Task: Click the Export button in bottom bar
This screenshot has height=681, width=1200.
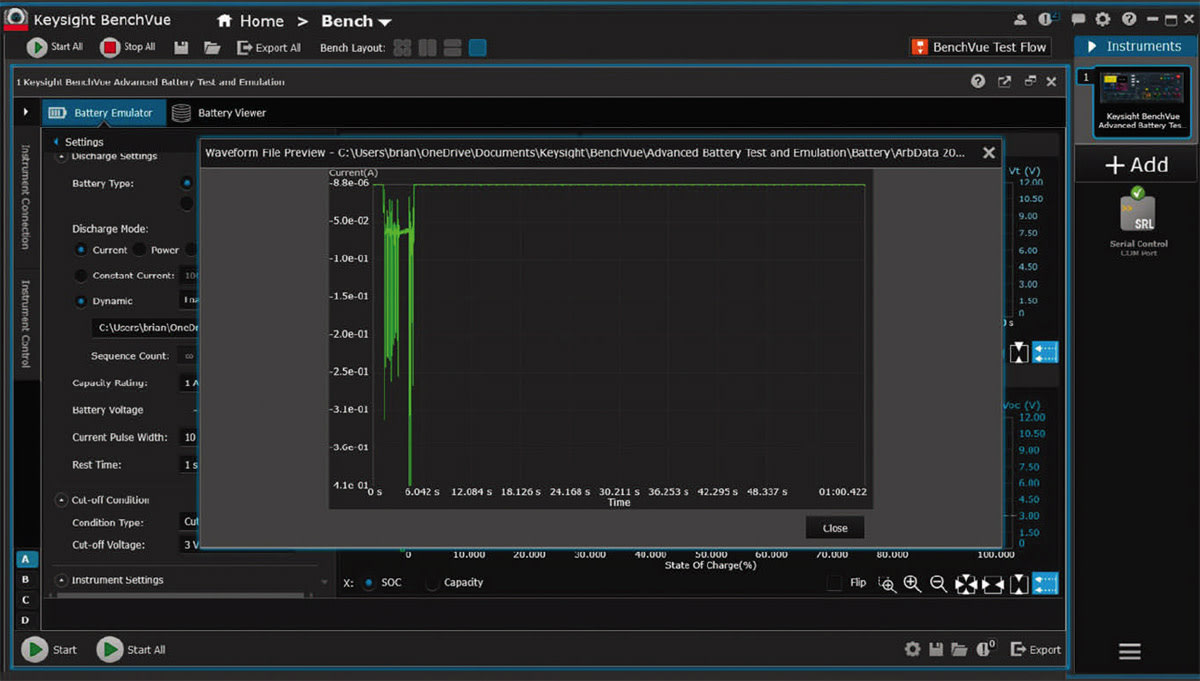Action: (1036, 649)
